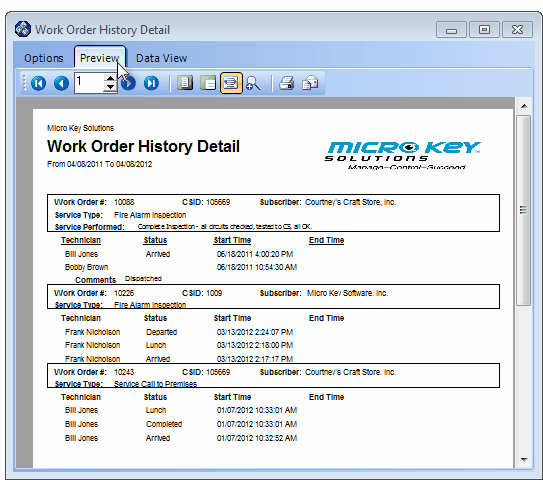This screenshot has height=480, width=543.
Task: Click technician Bobby Brown
Action: (x=86, y=267)
